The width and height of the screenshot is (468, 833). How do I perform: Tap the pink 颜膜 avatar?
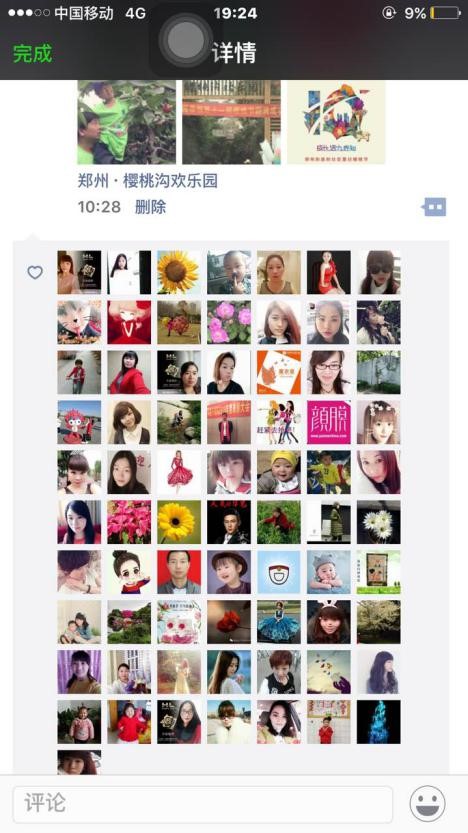point(329,422)
